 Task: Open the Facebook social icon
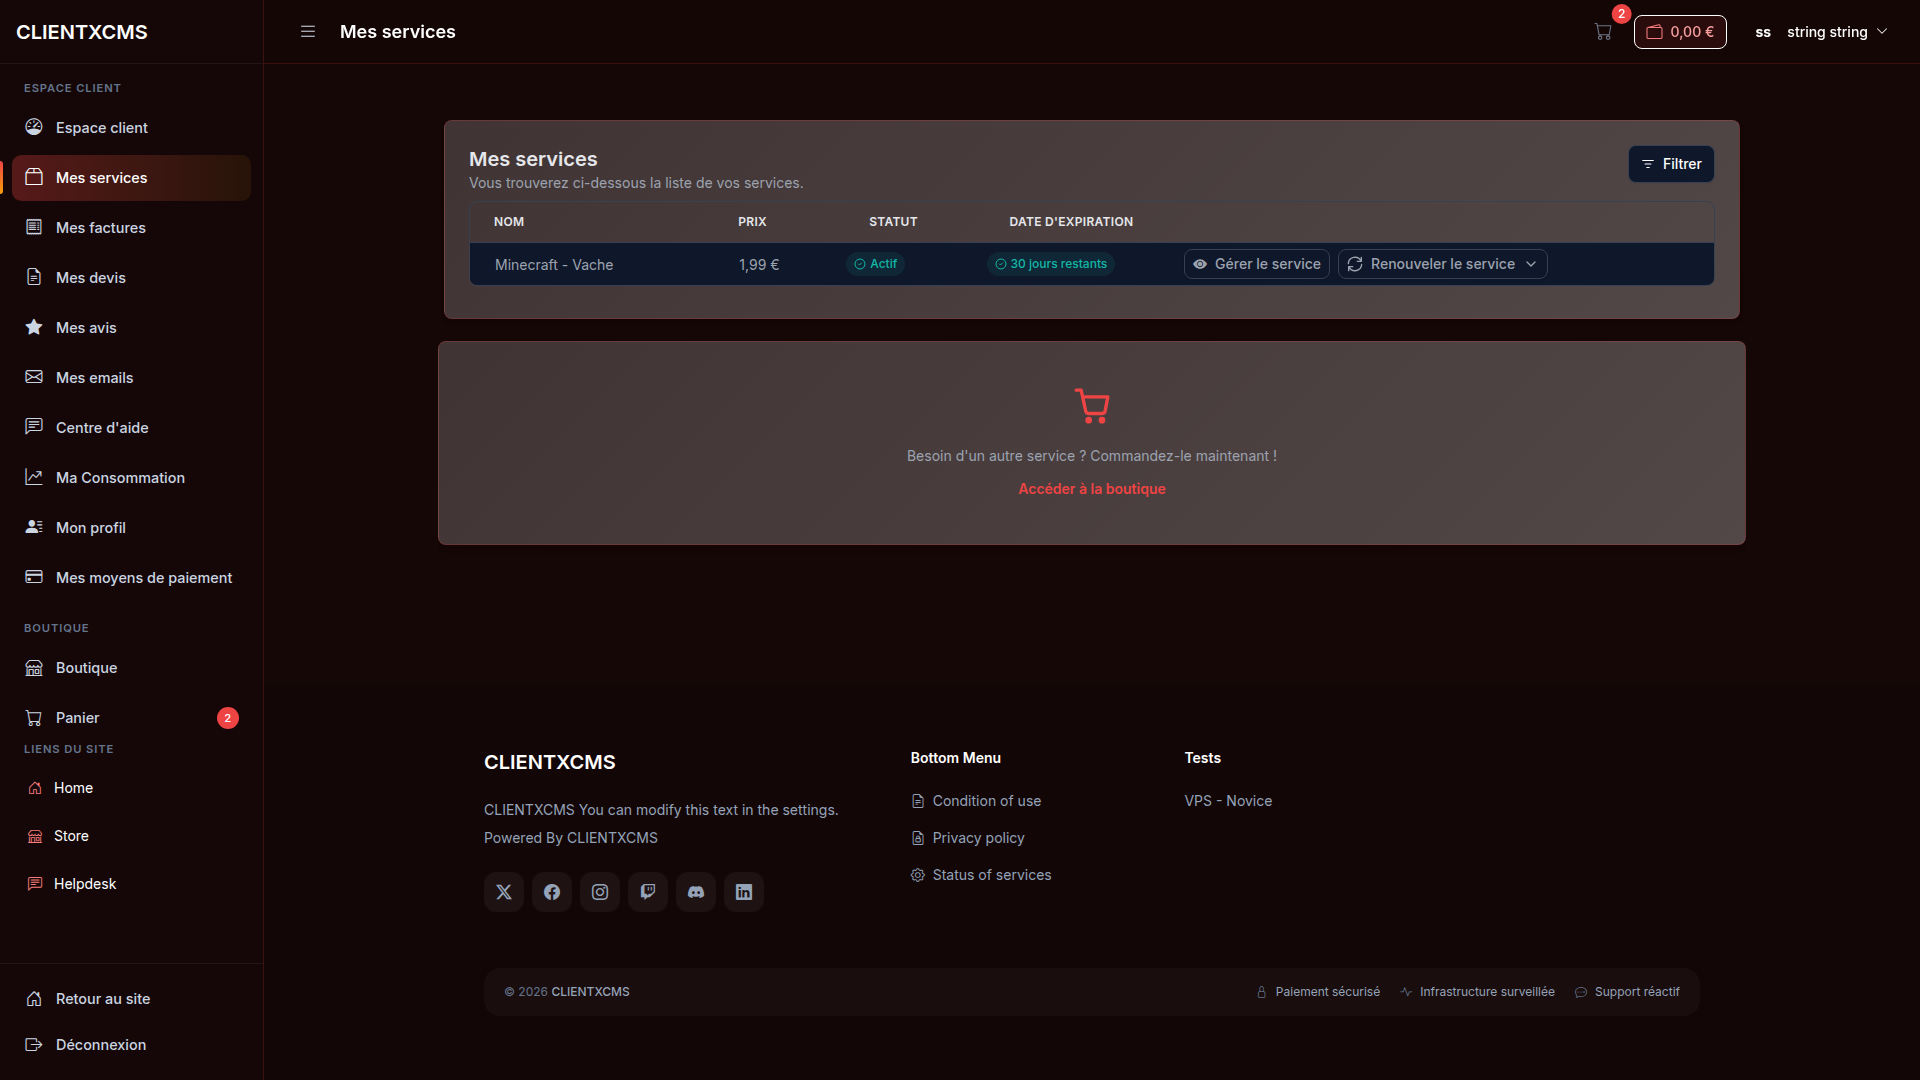pos(552,892)
